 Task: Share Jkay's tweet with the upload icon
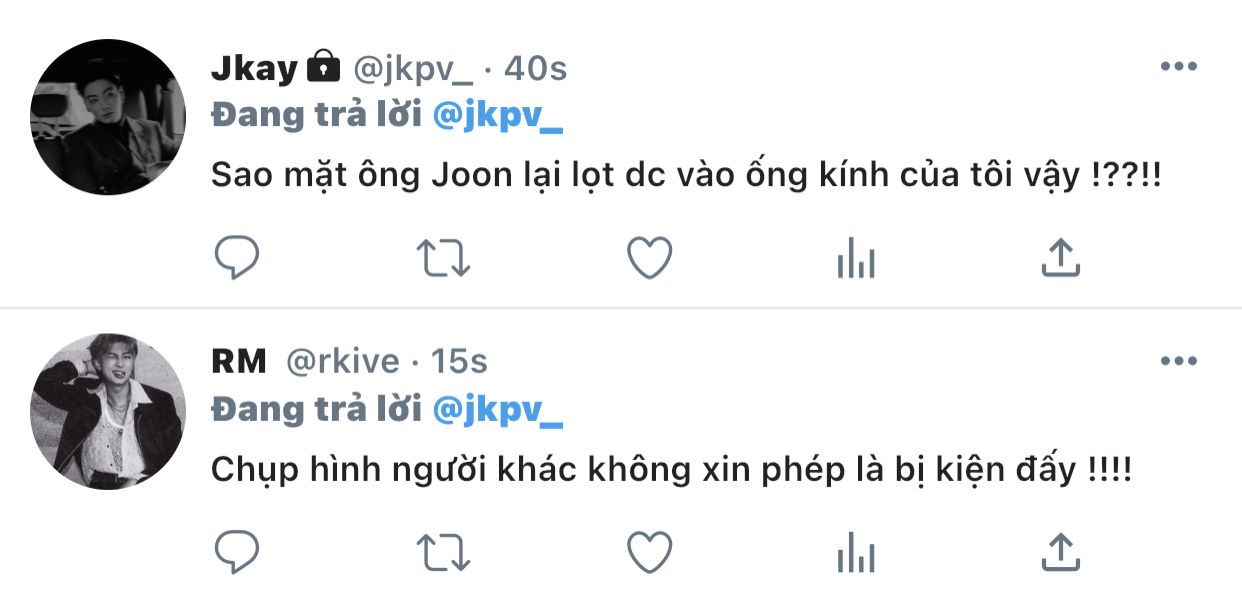click(1060, 257)
